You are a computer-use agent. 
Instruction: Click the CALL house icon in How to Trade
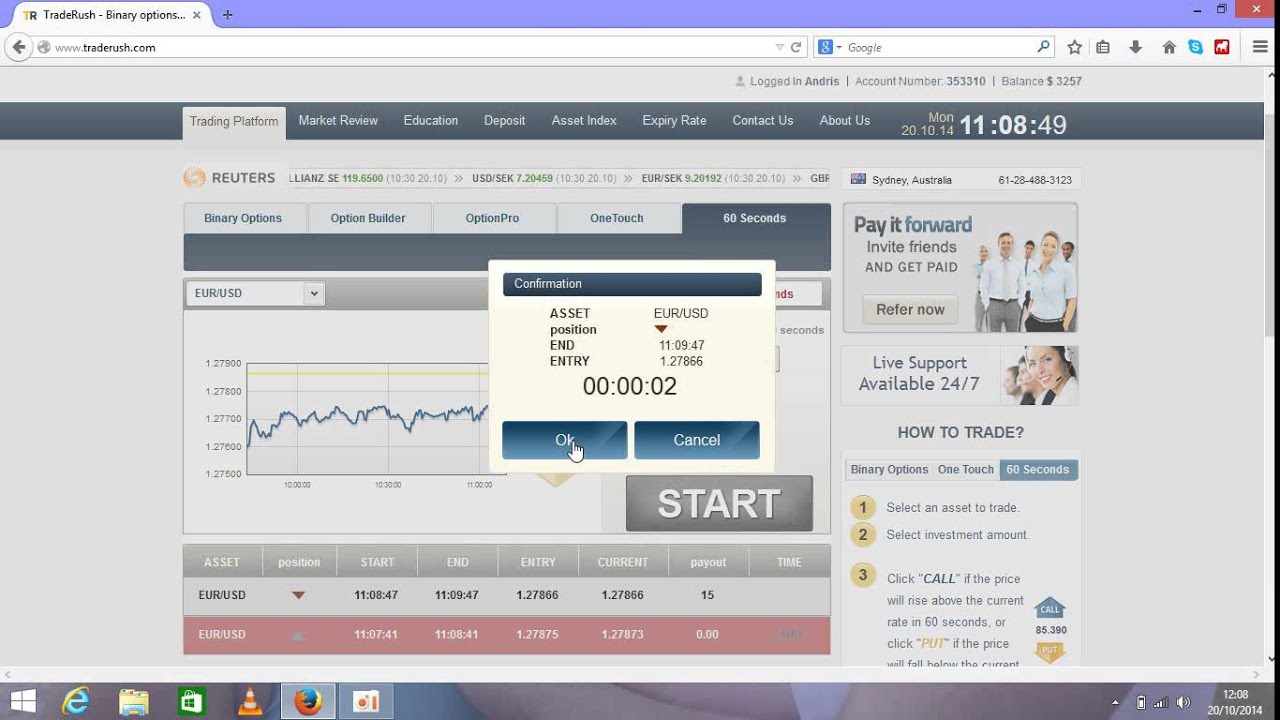[x=1050, y=609]
